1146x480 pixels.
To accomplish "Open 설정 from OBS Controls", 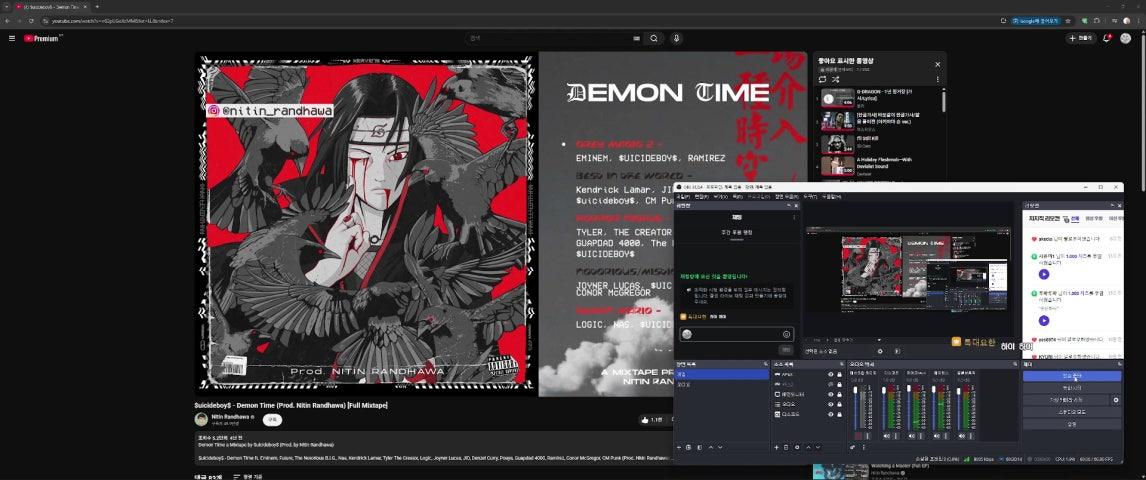I will 1072,424.
